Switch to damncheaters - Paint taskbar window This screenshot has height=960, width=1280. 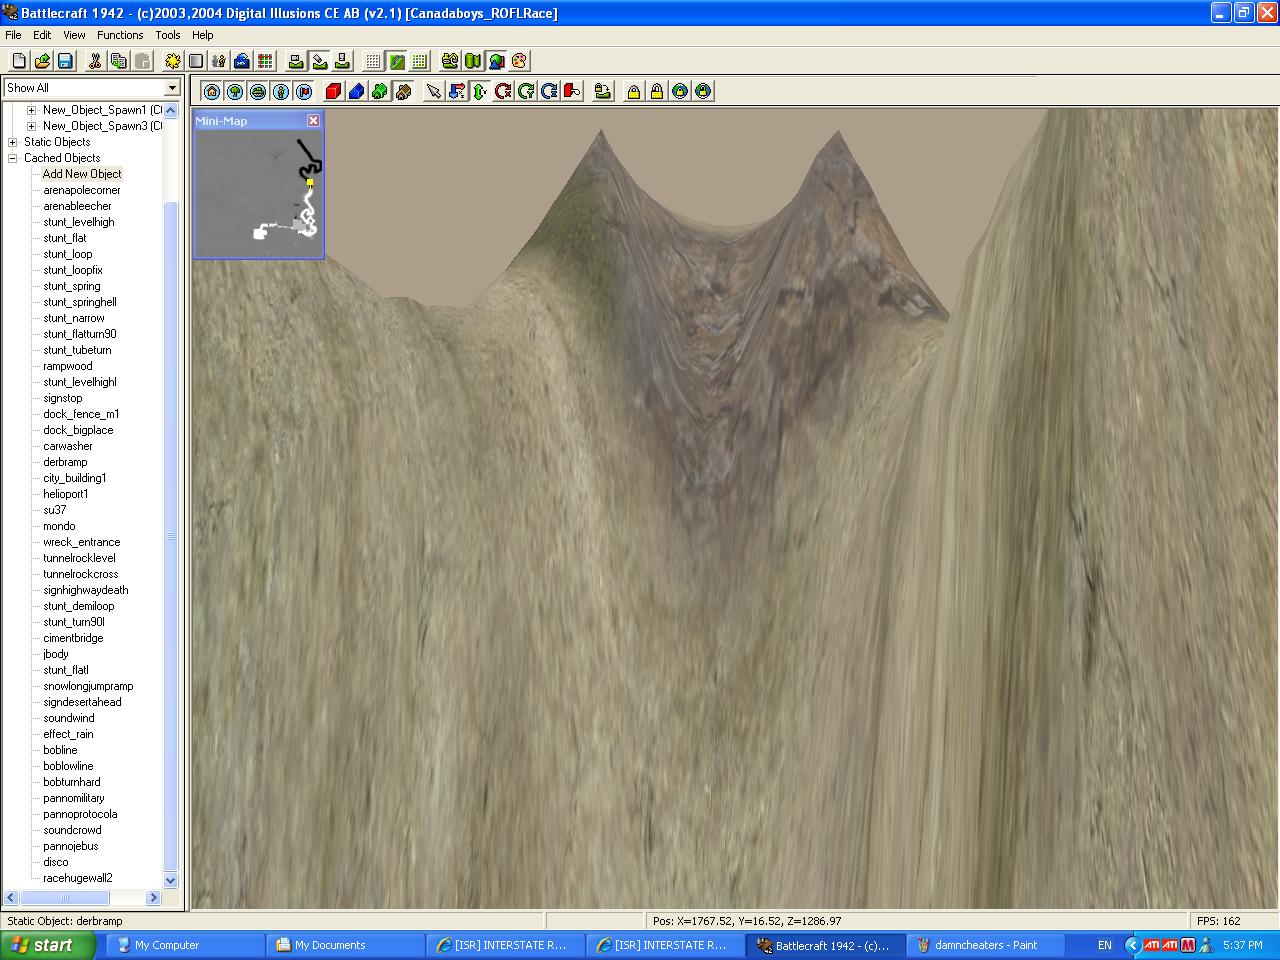tap(984, 945)
